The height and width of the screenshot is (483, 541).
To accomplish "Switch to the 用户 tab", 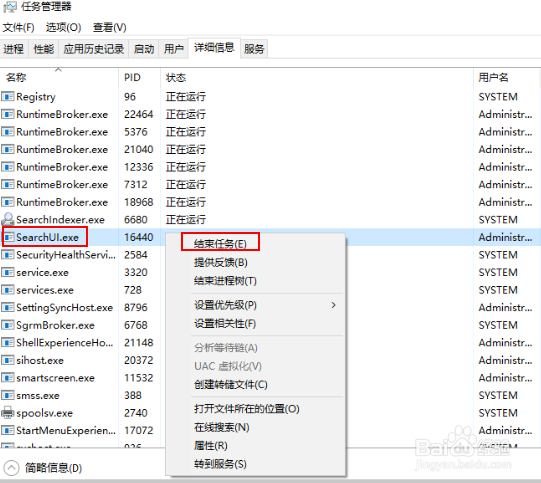I will point(174,49).
